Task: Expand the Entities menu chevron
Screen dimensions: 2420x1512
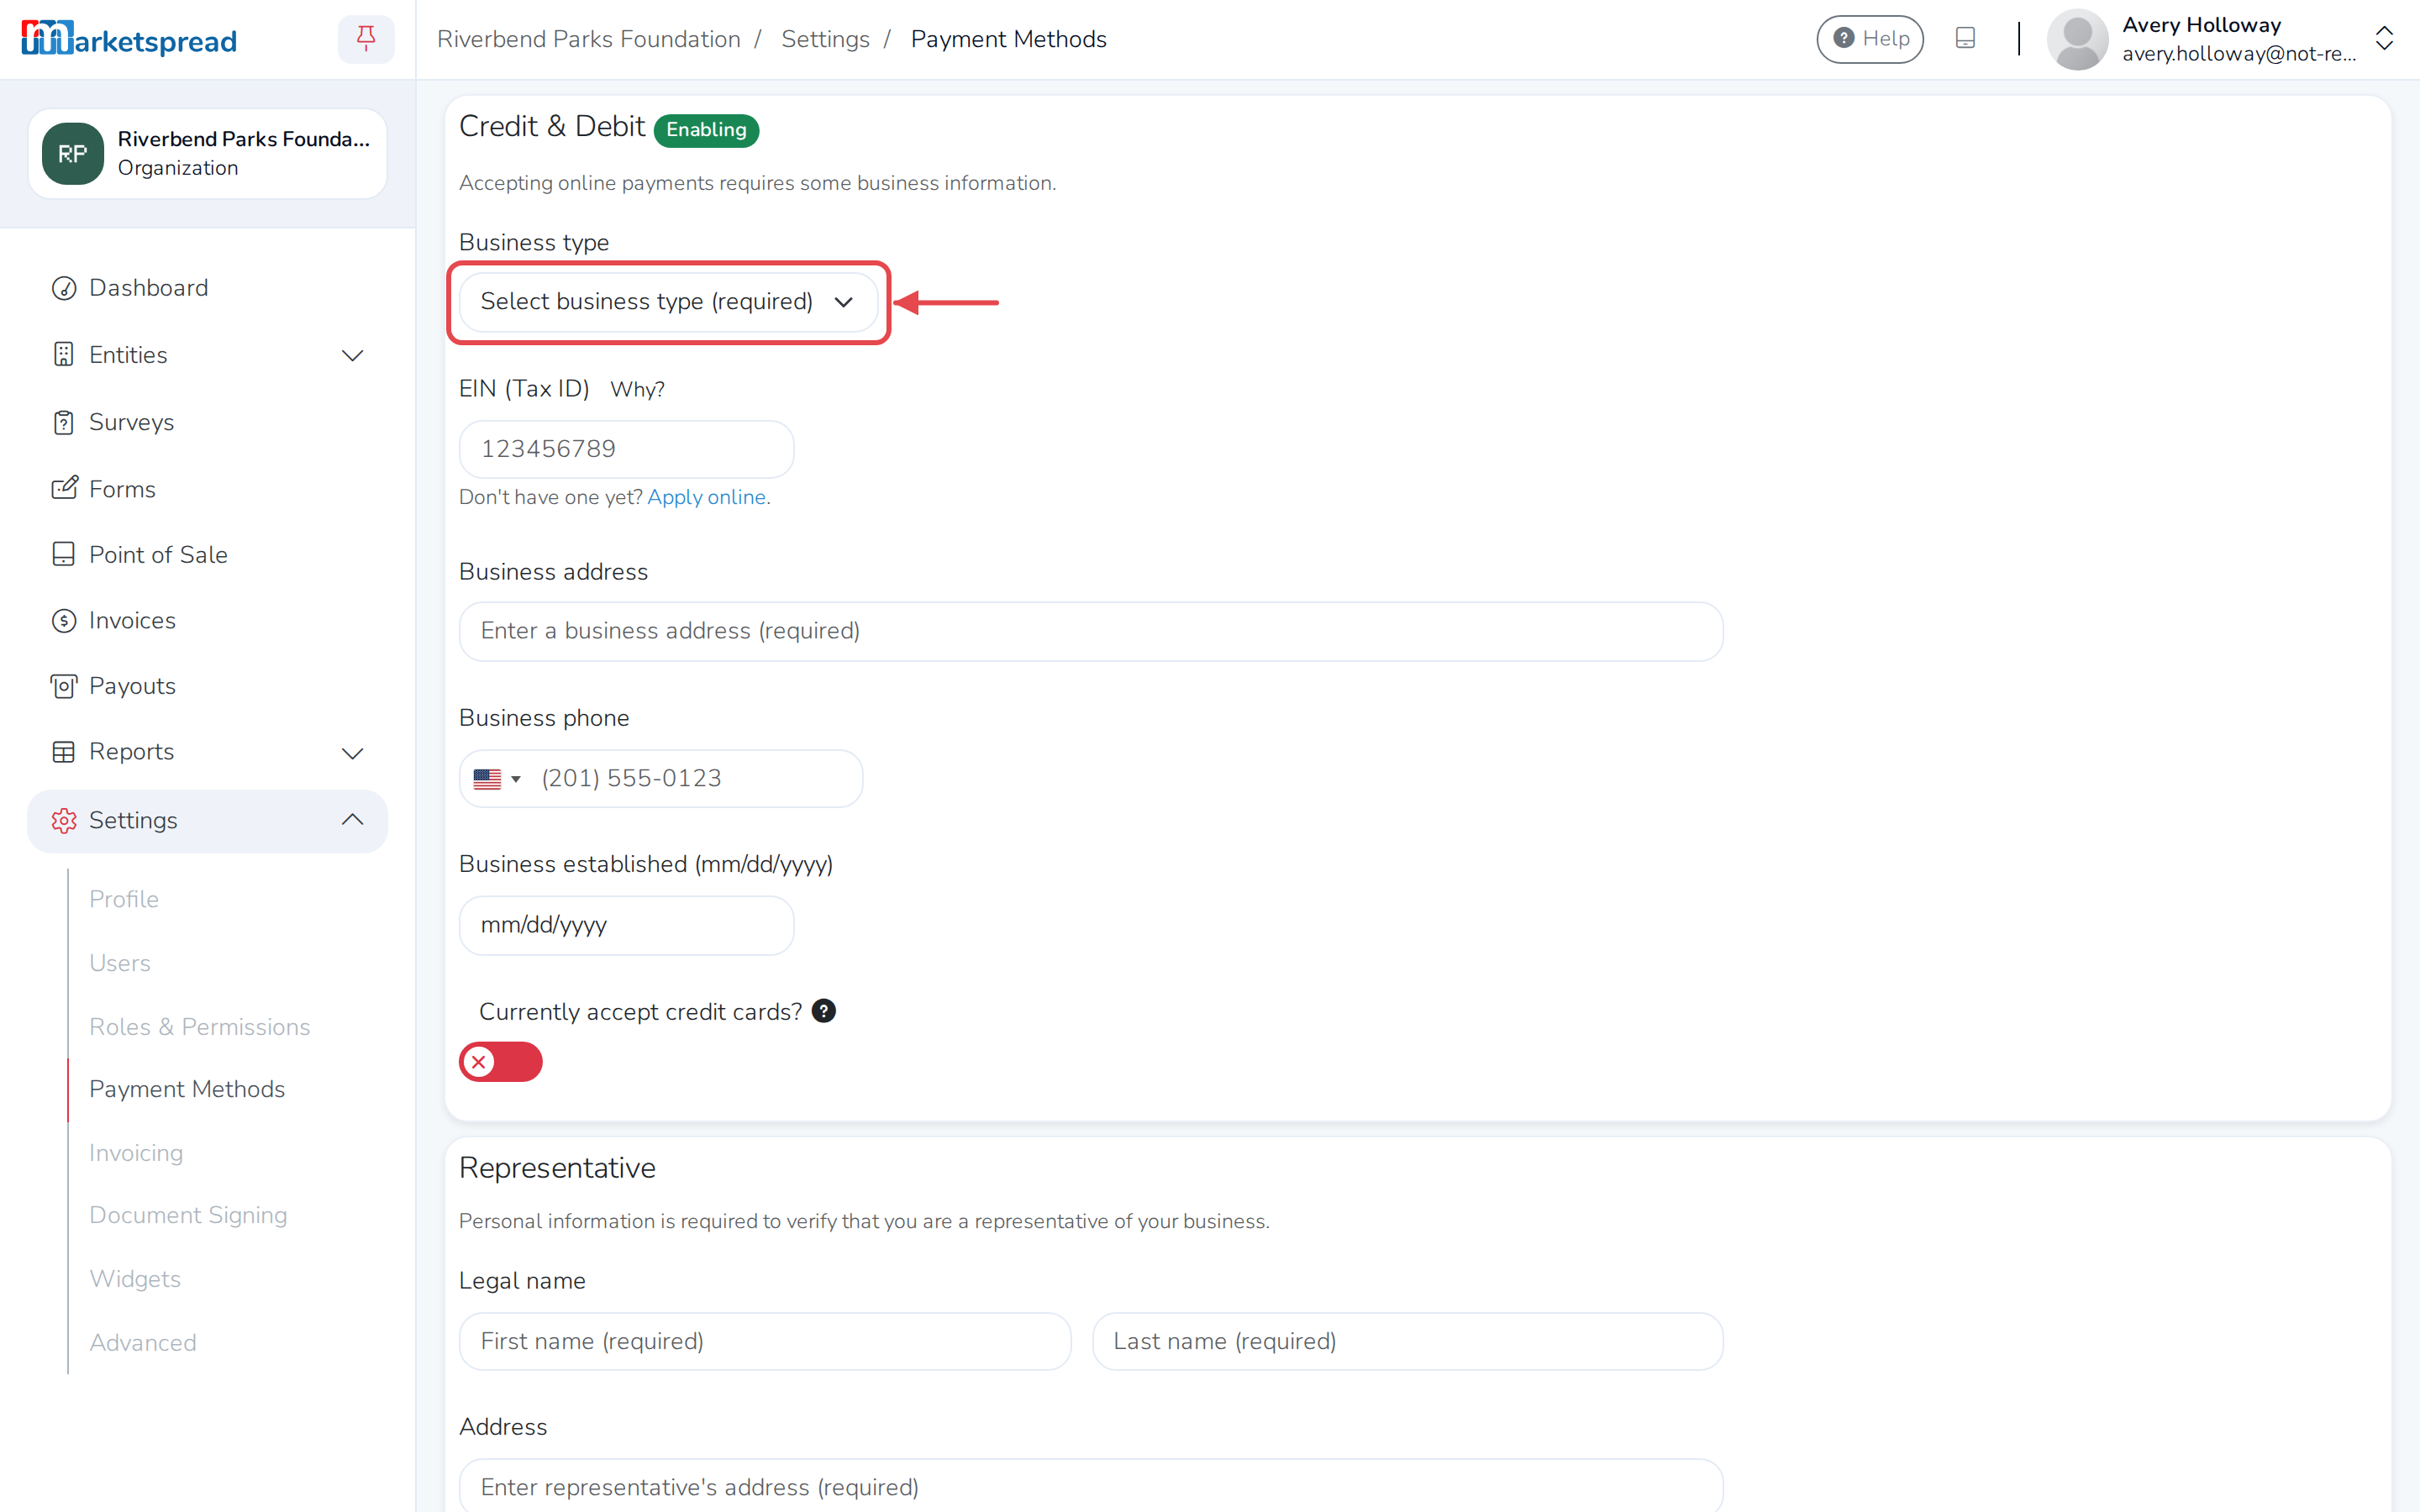Action: 352,355
